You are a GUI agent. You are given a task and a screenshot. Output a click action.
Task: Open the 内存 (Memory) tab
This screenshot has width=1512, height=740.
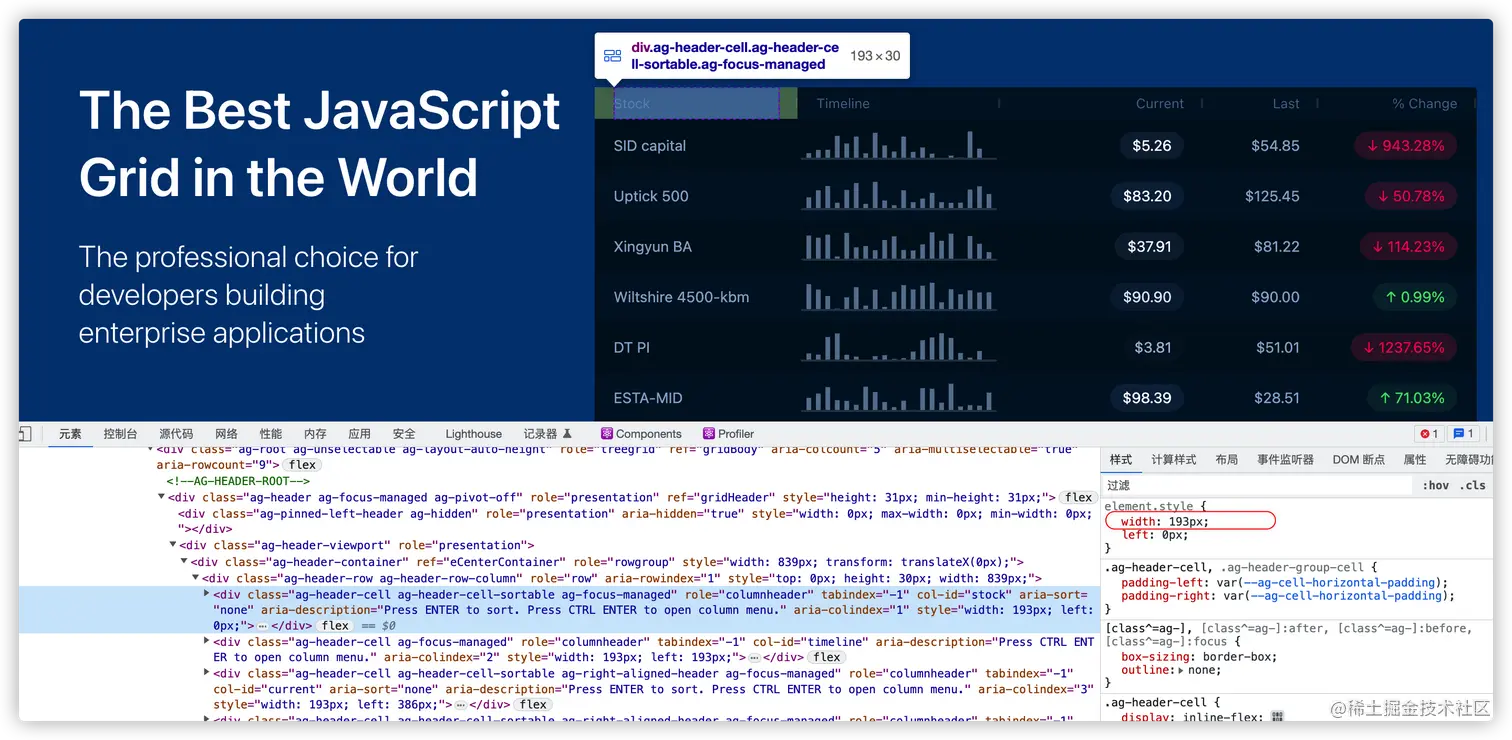[316, 434]
